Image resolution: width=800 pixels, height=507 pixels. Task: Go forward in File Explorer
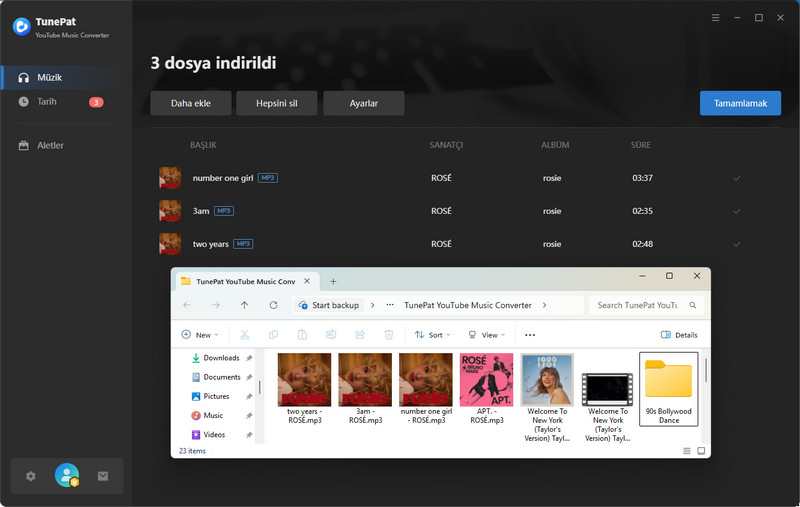coord(216,305)
